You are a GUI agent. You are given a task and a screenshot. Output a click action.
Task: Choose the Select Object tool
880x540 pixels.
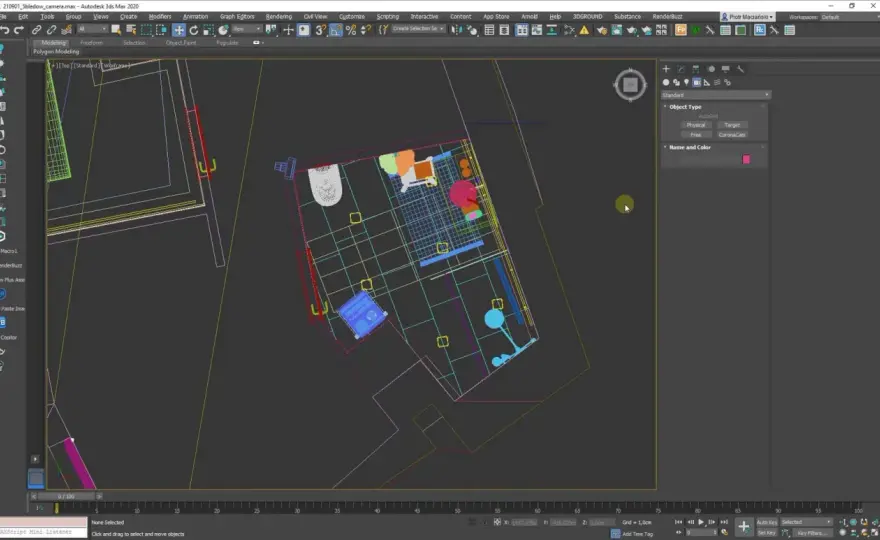[x=116, y=30]
